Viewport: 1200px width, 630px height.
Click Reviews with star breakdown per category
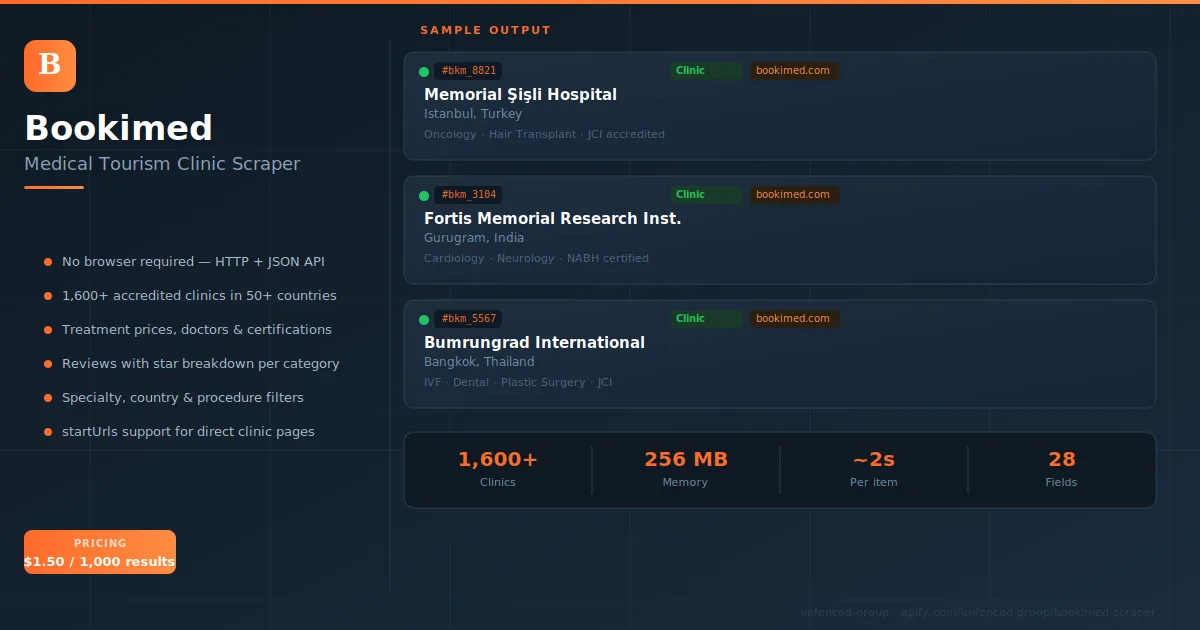click(x=201, y=364)
